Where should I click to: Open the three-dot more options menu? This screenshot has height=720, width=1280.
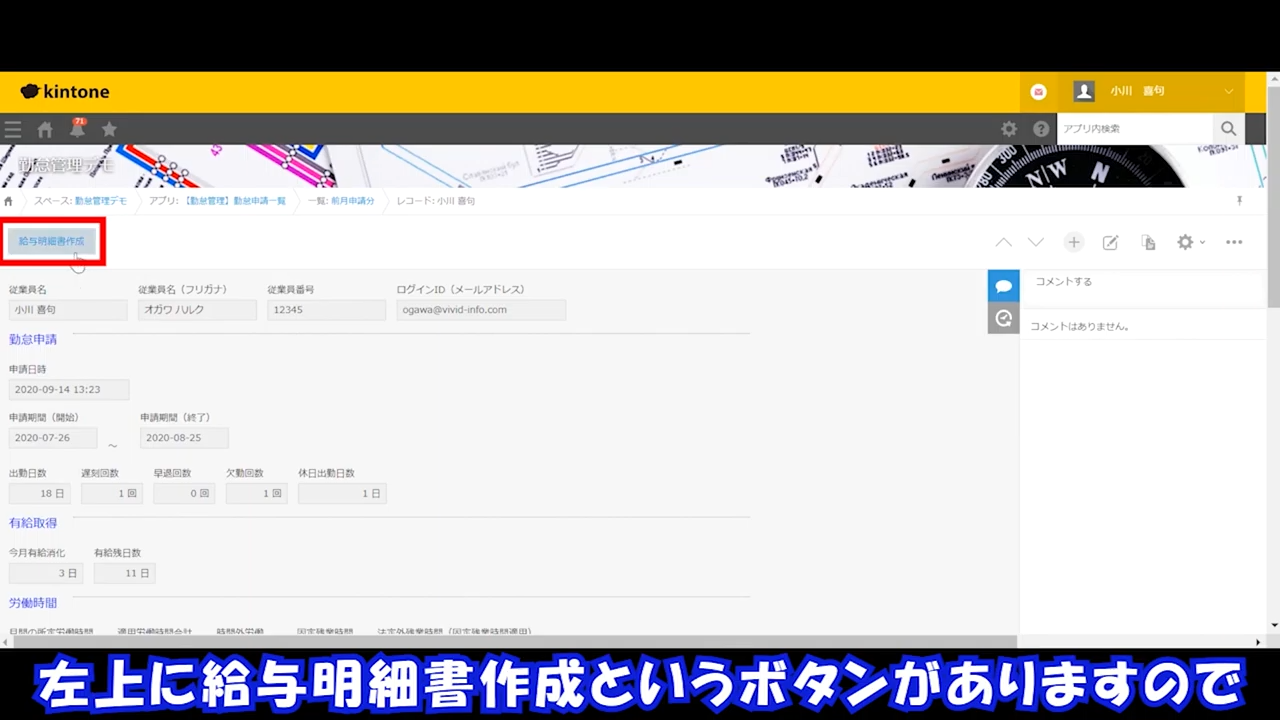pos(1234,242)
